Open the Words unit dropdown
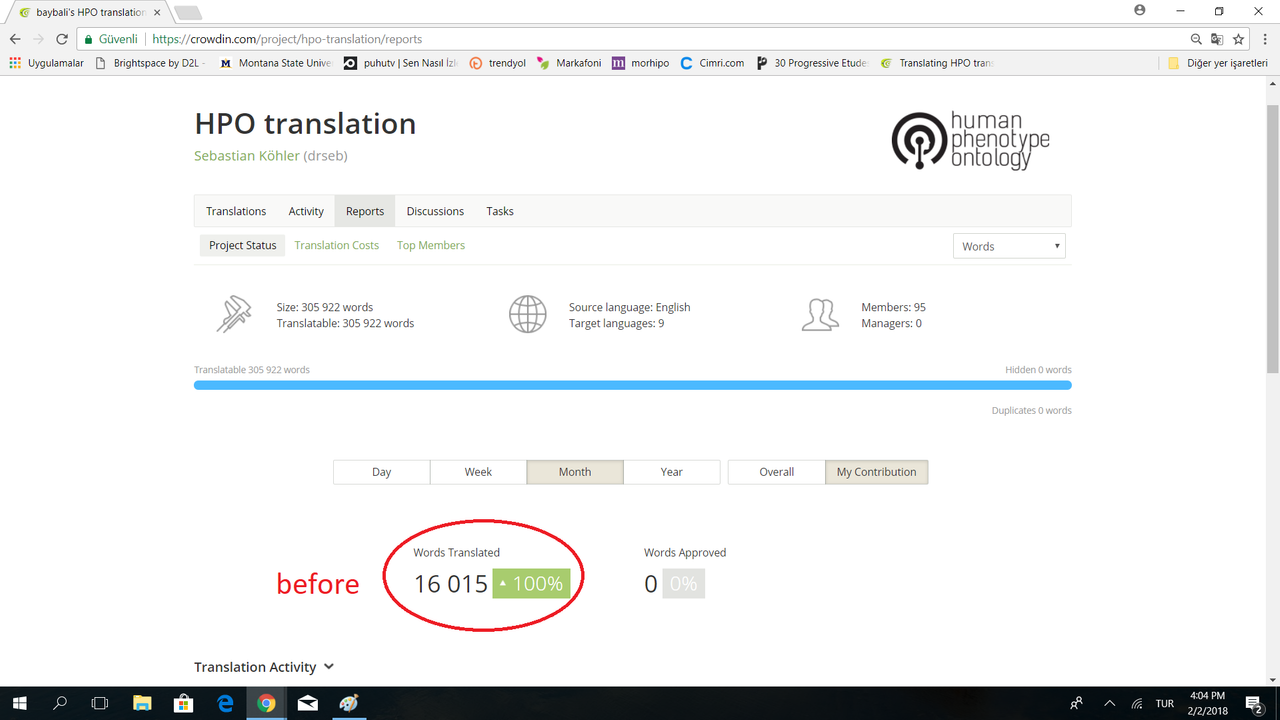 1009,246
